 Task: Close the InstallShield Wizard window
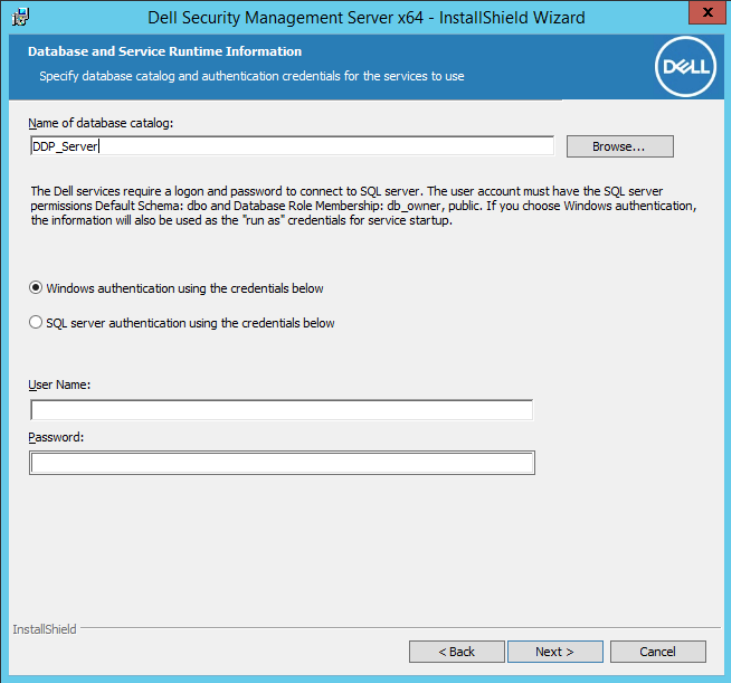coord(707,12)
